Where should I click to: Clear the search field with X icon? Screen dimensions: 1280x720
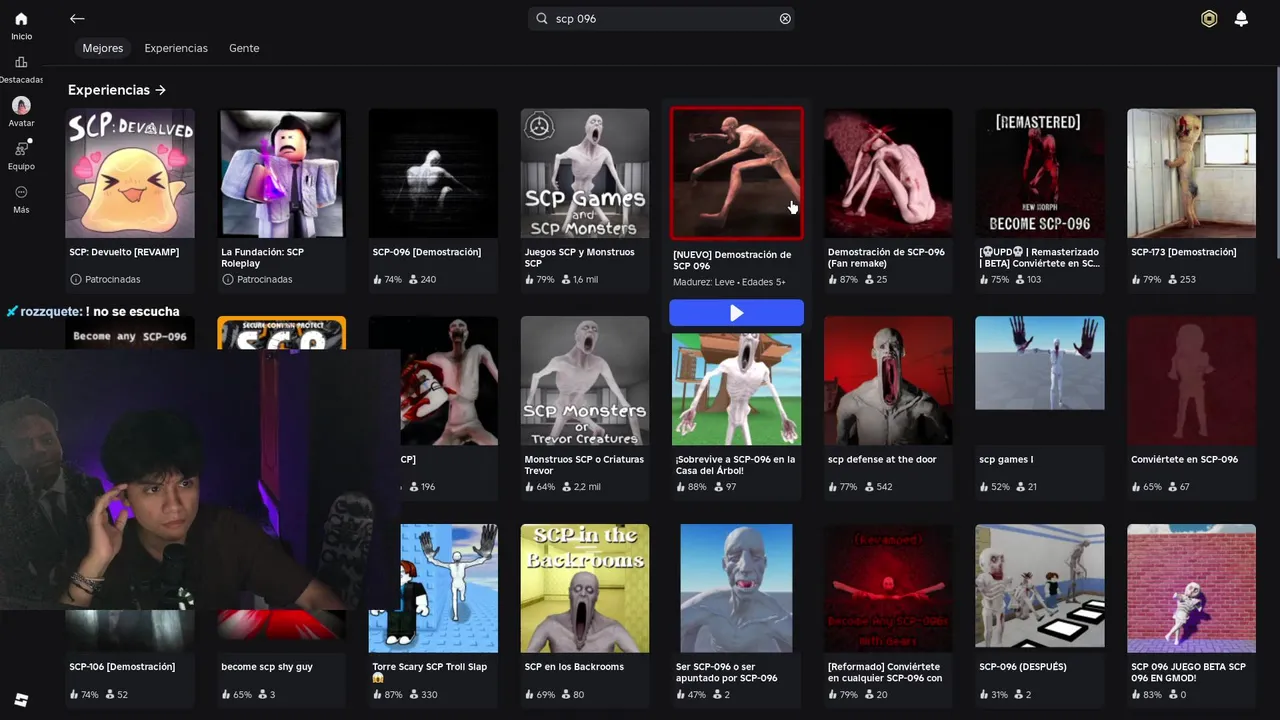click(785, 18)
